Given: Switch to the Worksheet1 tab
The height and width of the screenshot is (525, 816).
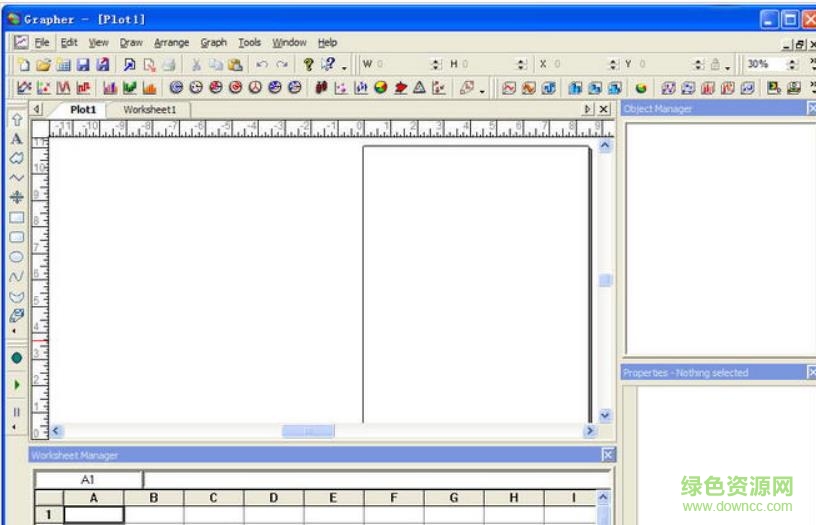Looking at the screenshot, I should [x=150, y=109].
